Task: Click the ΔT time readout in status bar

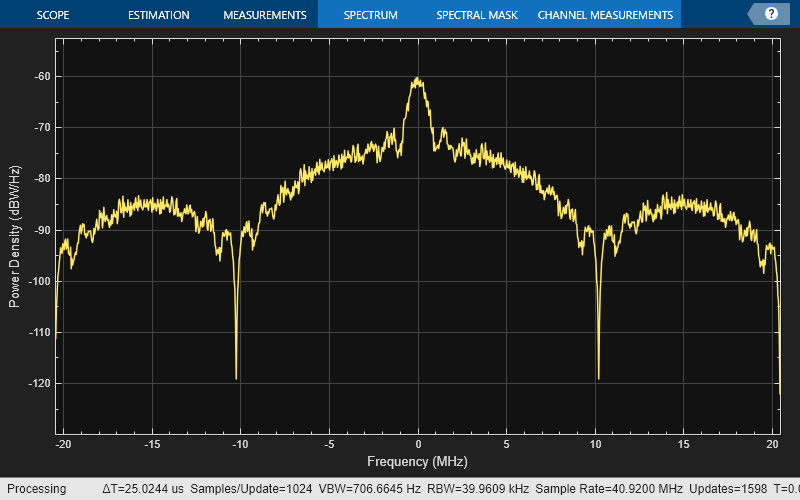Action: (x=141, y=489)
